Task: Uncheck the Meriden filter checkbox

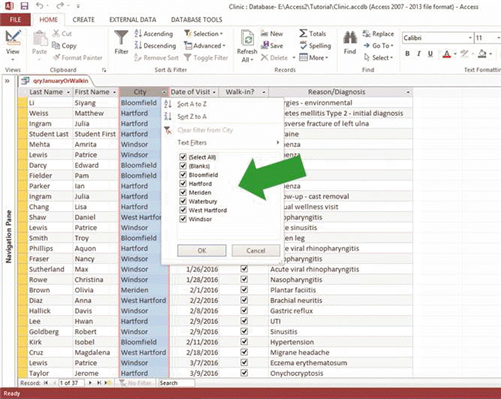Action: pyautogui.click(x=183, y=192)
